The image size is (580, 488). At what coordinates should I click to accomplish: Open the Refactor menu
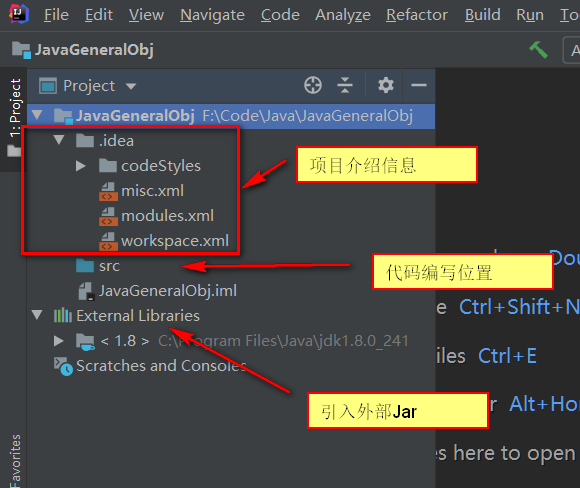[x=417, y=15]
